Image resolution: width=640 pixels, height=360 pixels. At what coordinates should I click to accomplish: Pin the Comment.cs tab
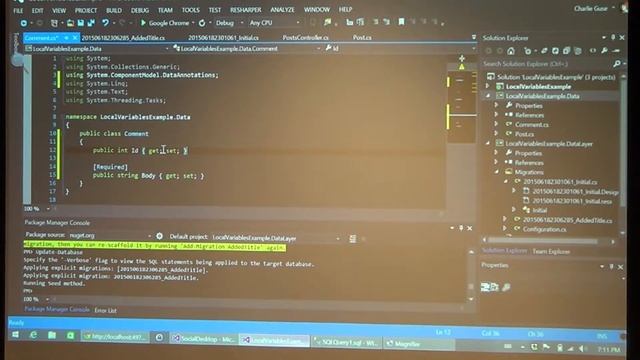point(66,38)
